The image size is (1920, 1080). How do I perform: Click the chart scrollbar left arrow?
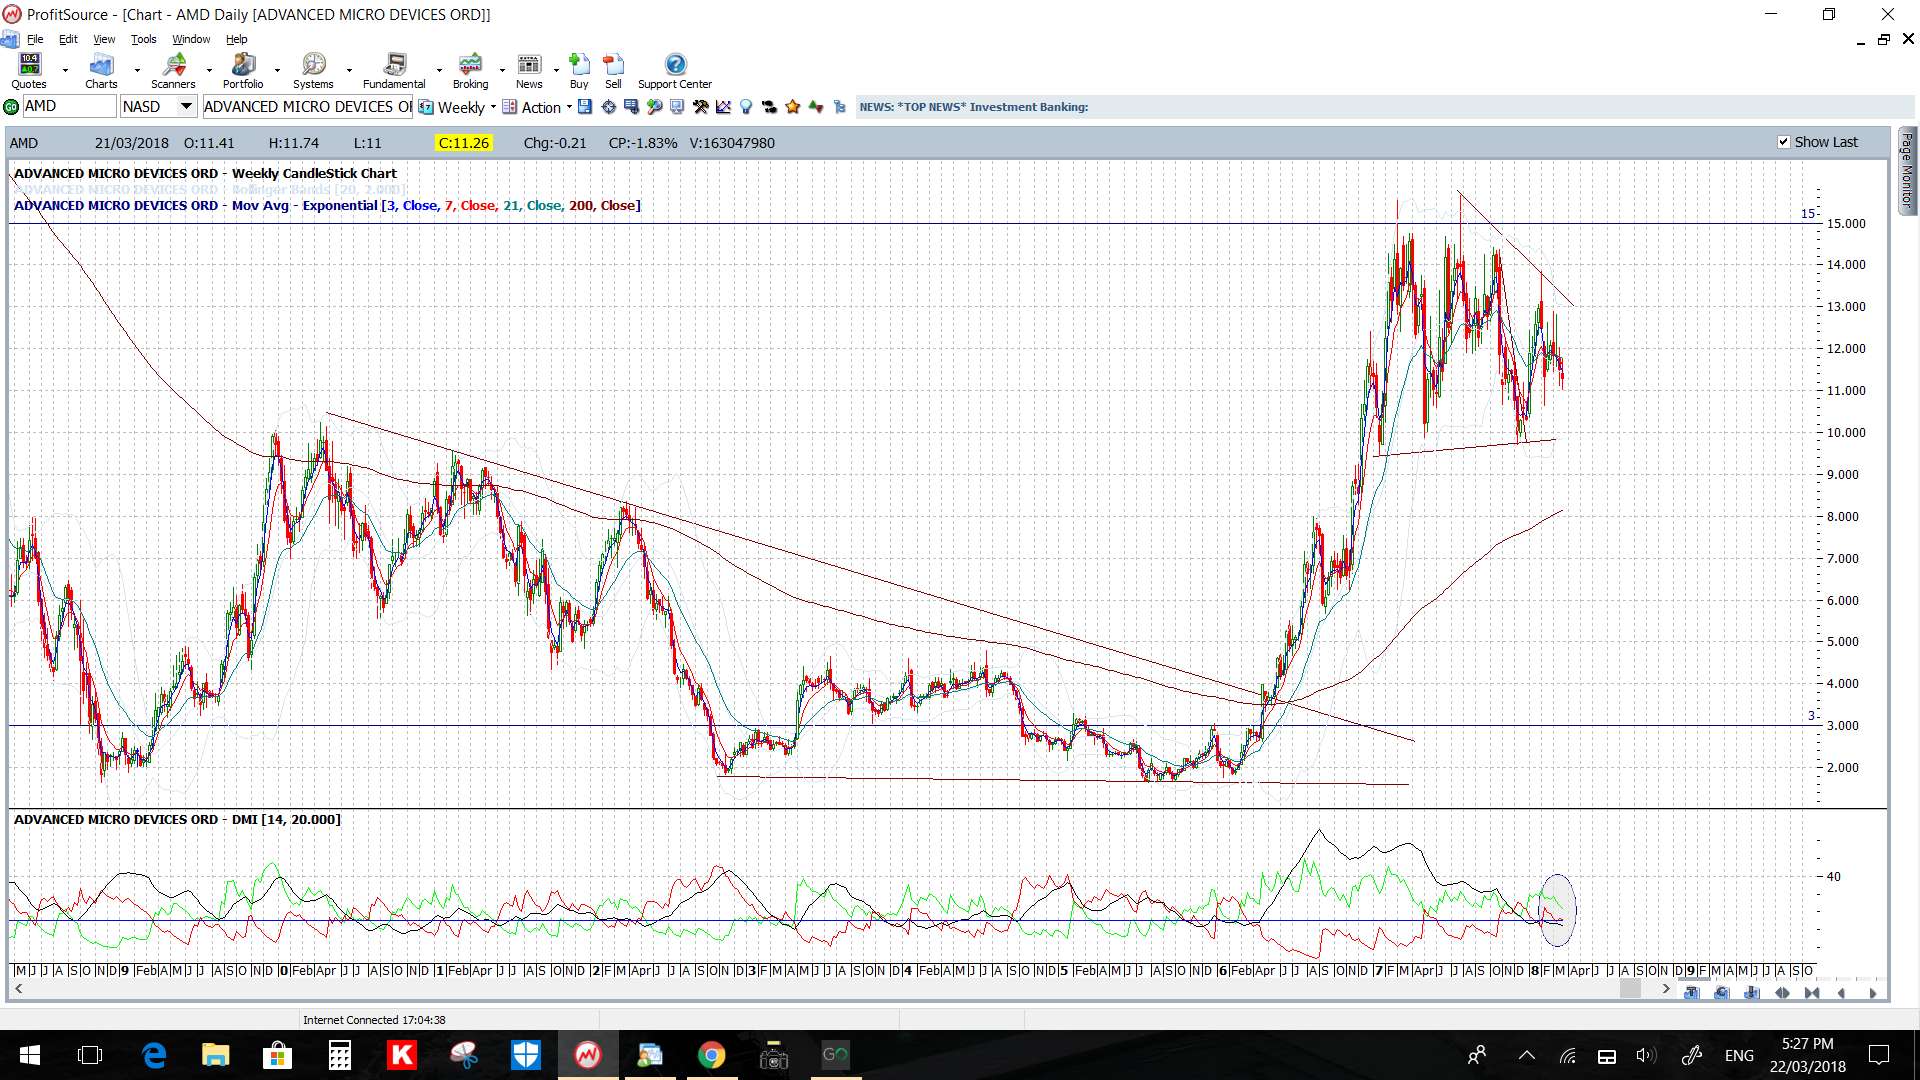tap(18, 989)
